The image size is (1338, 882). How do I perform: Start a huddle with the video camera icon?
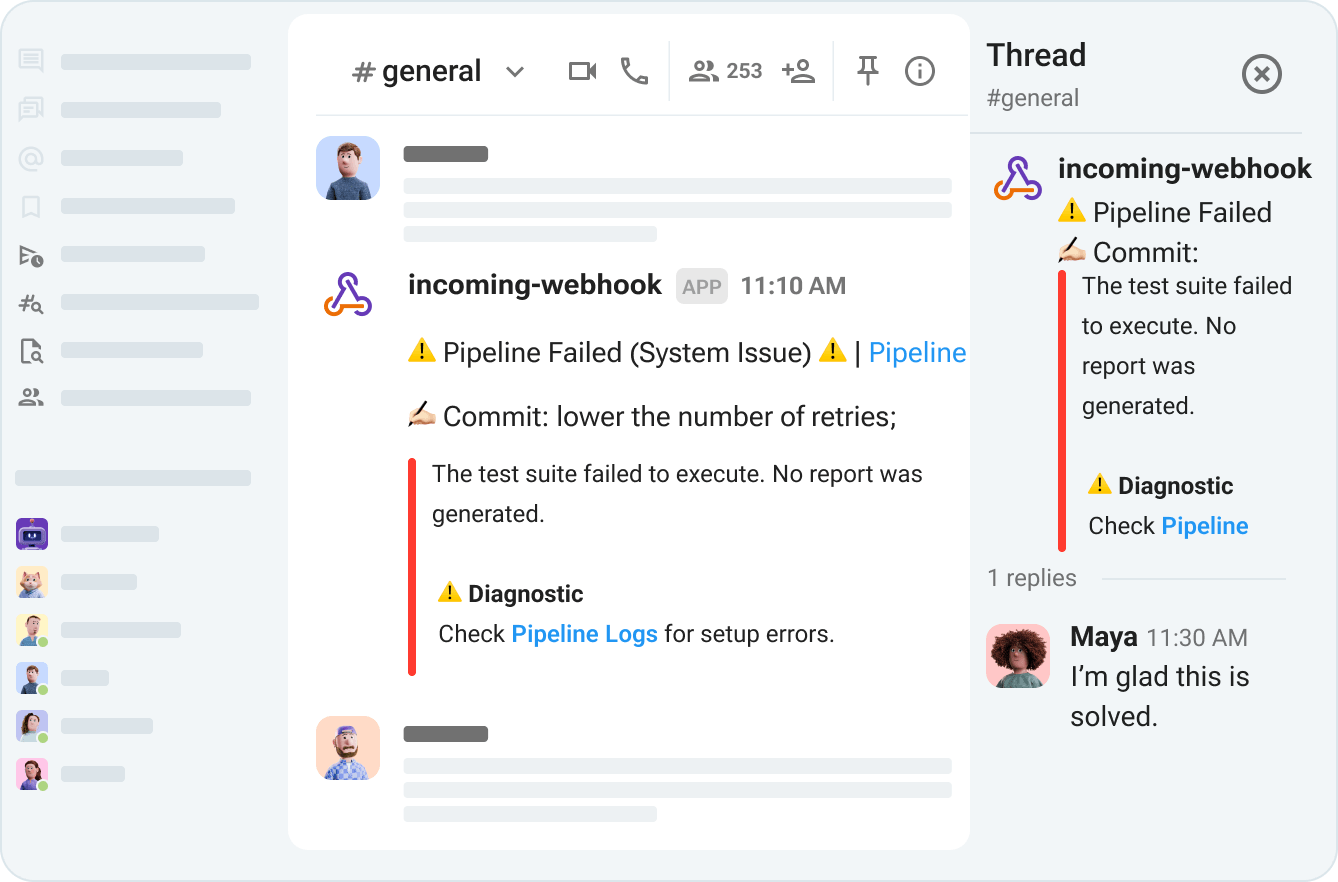582,70
